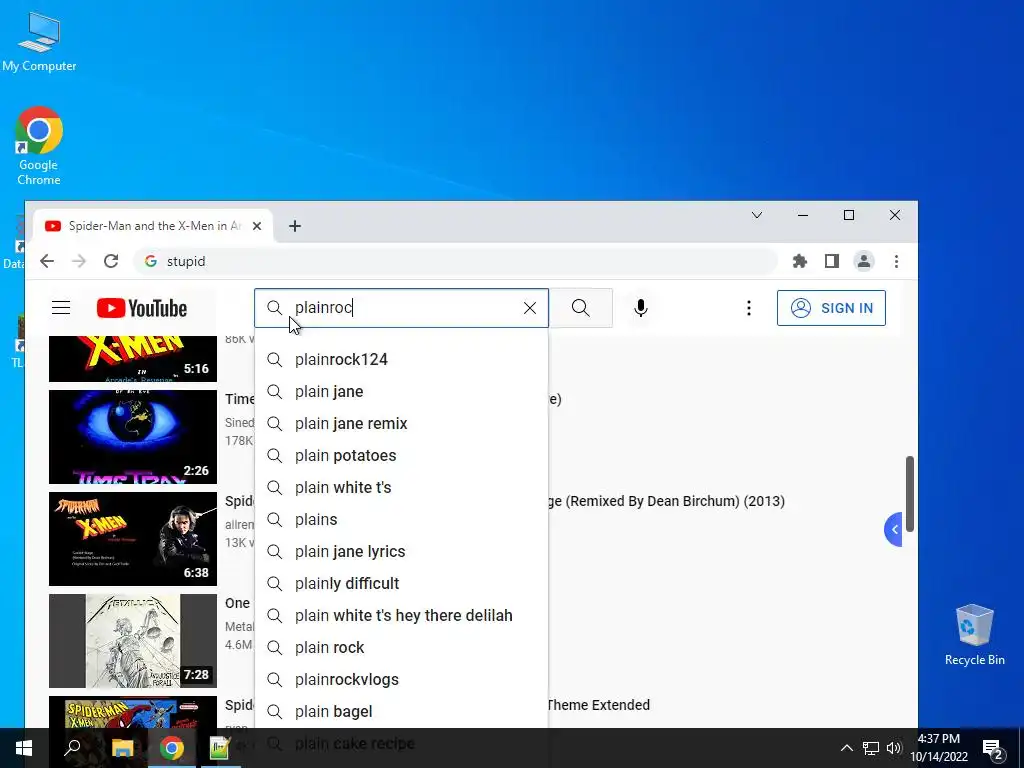This screenshot has width=1024, height=768.
Task: Open the Chrome profile avatar
Action: [x=863, y=261]
